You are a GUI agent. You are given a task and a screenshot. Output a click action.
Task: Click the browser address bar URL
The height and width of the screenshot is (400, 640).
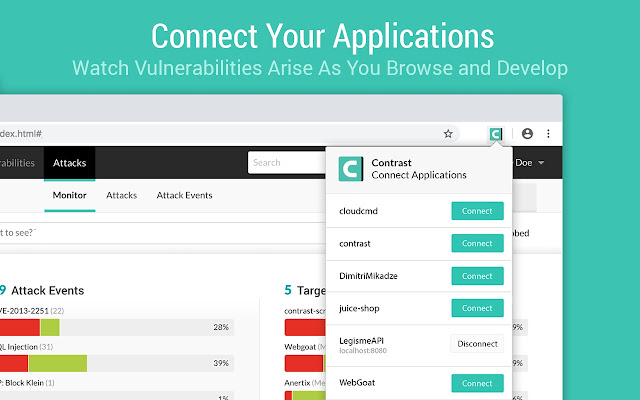tap(21, 134)
